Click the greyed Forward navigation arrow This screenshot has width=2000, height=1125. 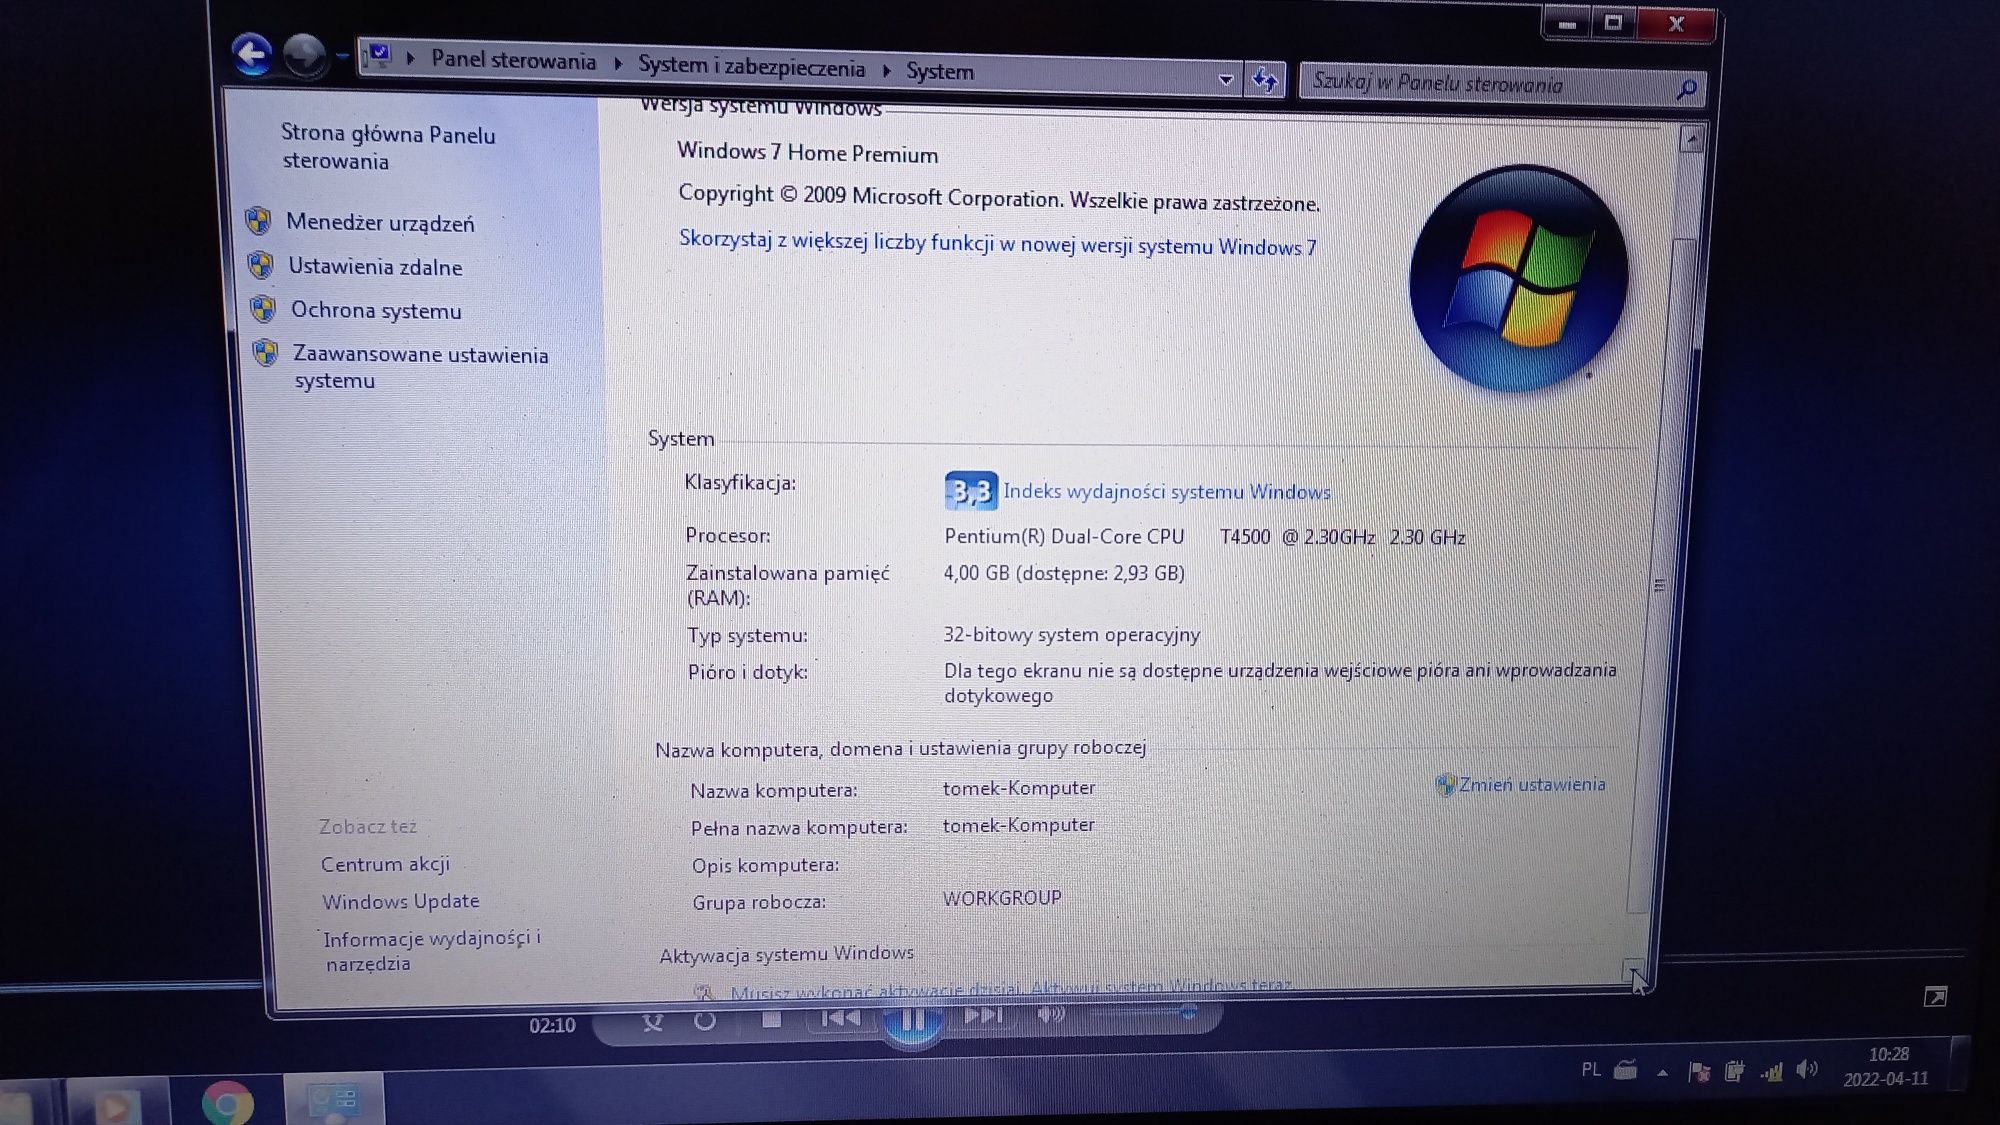click(x=304, y=55)
